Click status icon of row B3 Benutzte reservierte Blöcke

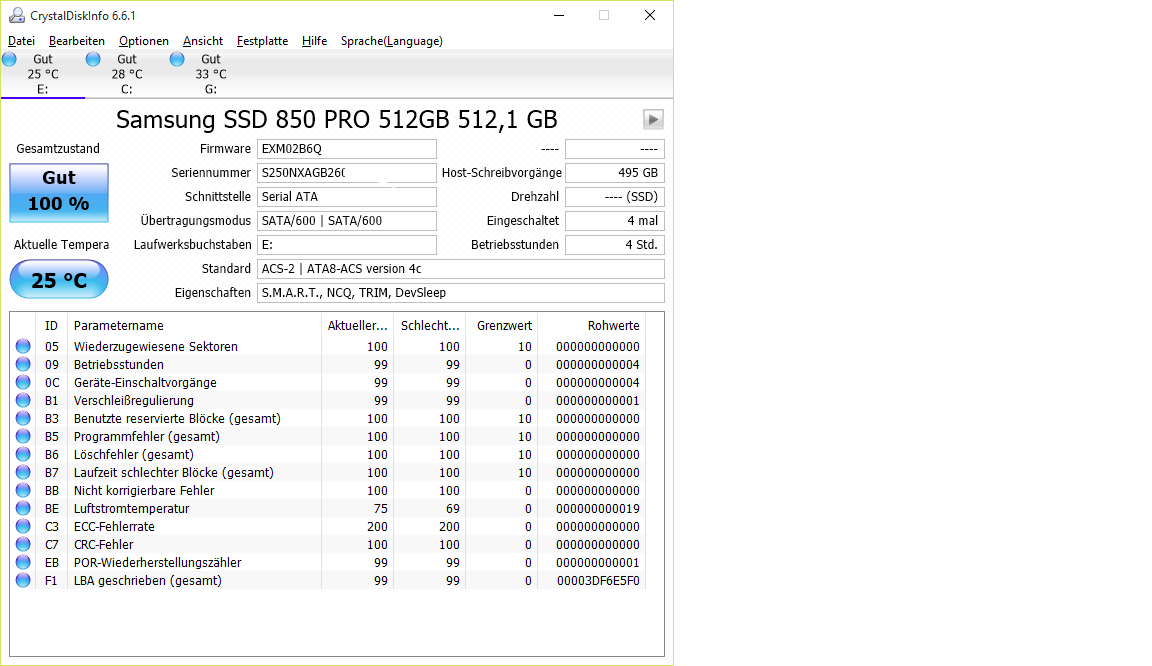pyautogui.click(x=24, y=418)
